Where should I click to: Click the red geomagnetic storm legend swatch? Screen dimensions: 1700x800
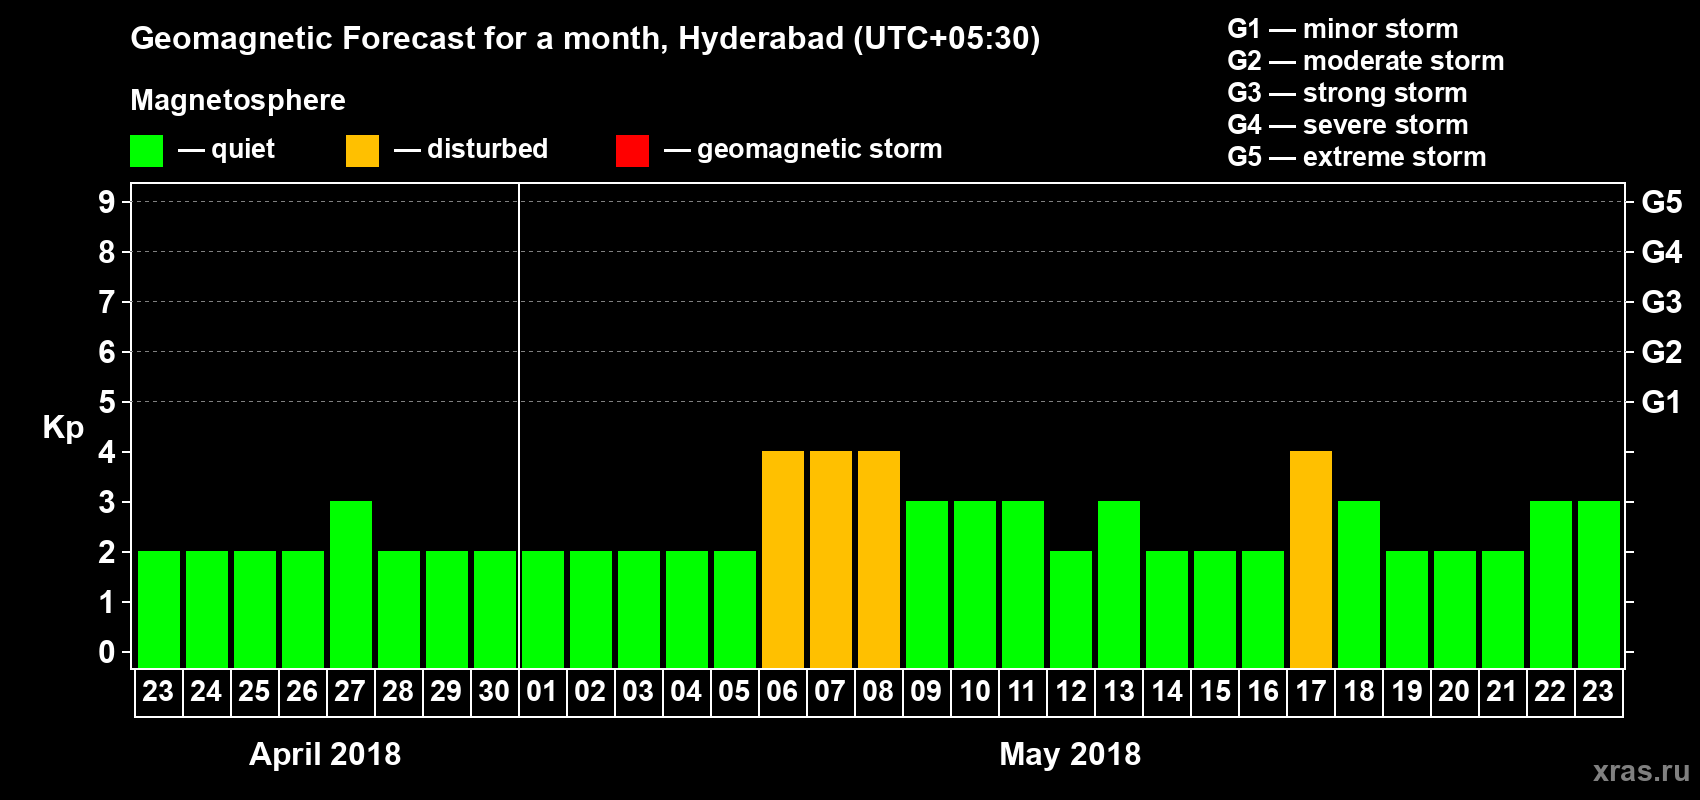click(632, 151)
